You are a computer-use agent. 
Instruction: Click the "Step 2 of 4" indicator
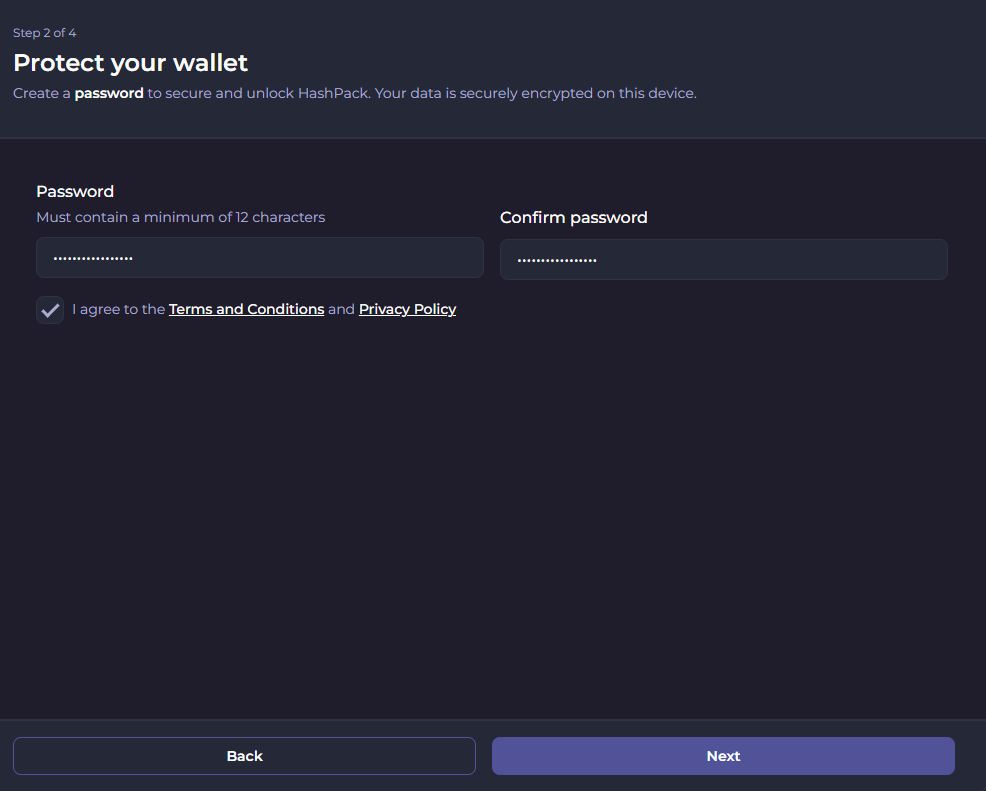click(x=44, y=33)
